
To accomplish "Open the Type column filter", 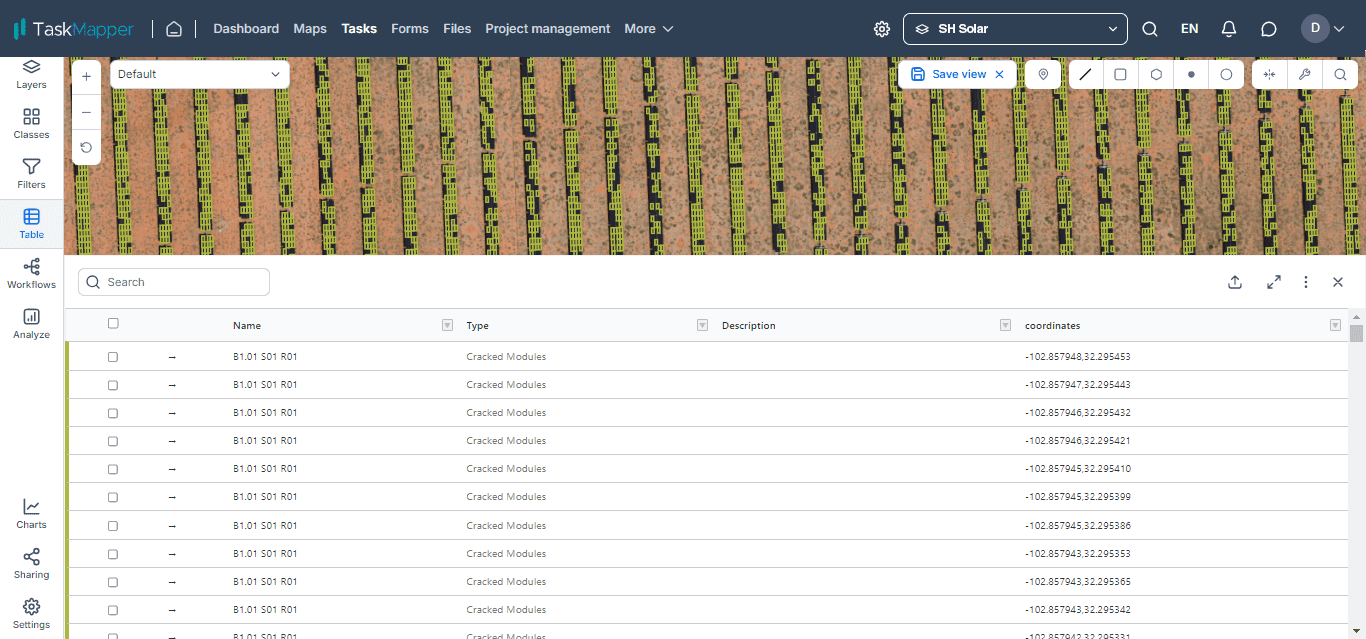I will (702, 325).
